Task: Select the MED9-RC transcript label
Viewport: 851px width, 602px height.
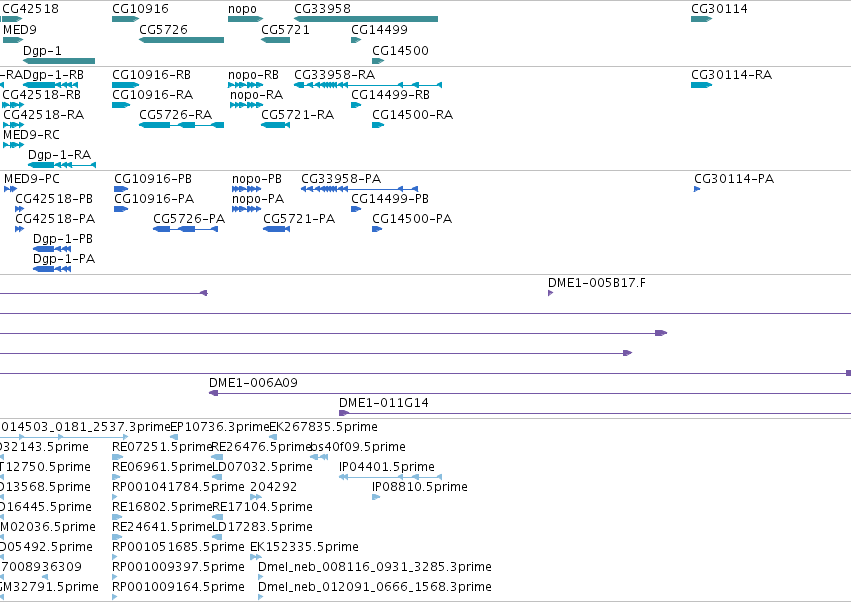Action: (x=31, y=135)
